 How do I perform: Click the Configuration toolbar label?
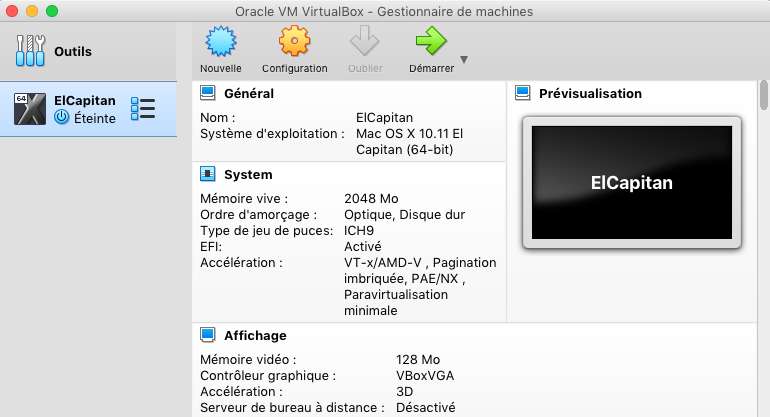point(295,68)
